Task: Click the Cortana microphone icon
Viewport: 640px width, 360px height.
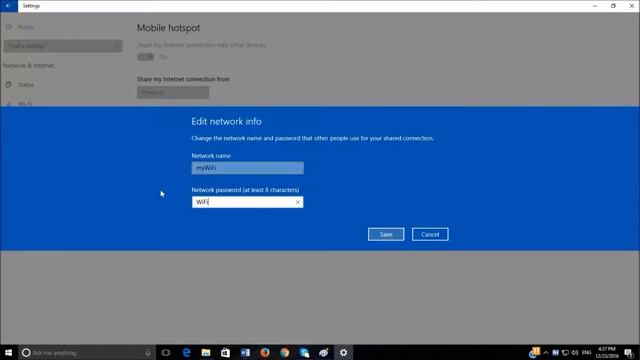Action: tap(148, 353)
